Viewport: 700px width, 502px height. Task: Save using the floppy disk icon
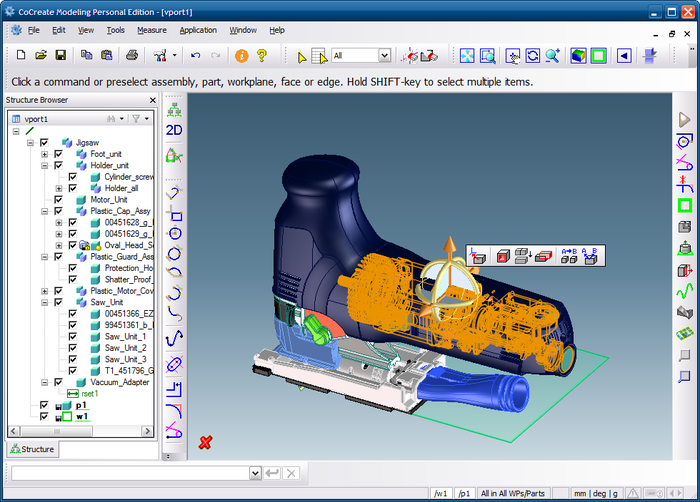click(x=61, y=55)
